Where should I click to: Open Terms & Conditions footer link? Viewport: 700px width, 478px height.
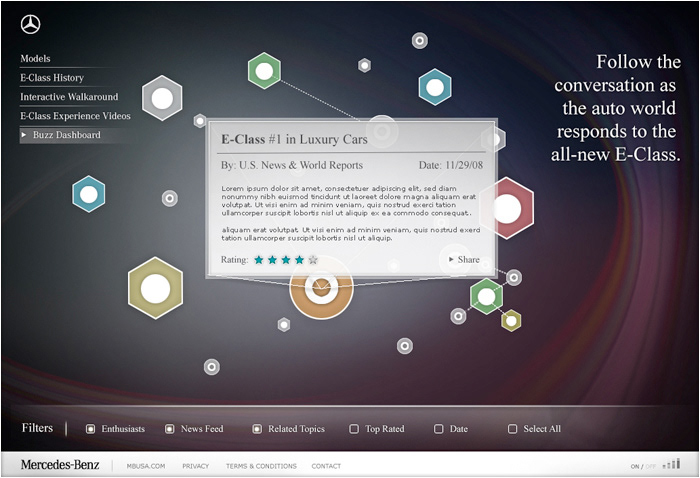[261, 466]
